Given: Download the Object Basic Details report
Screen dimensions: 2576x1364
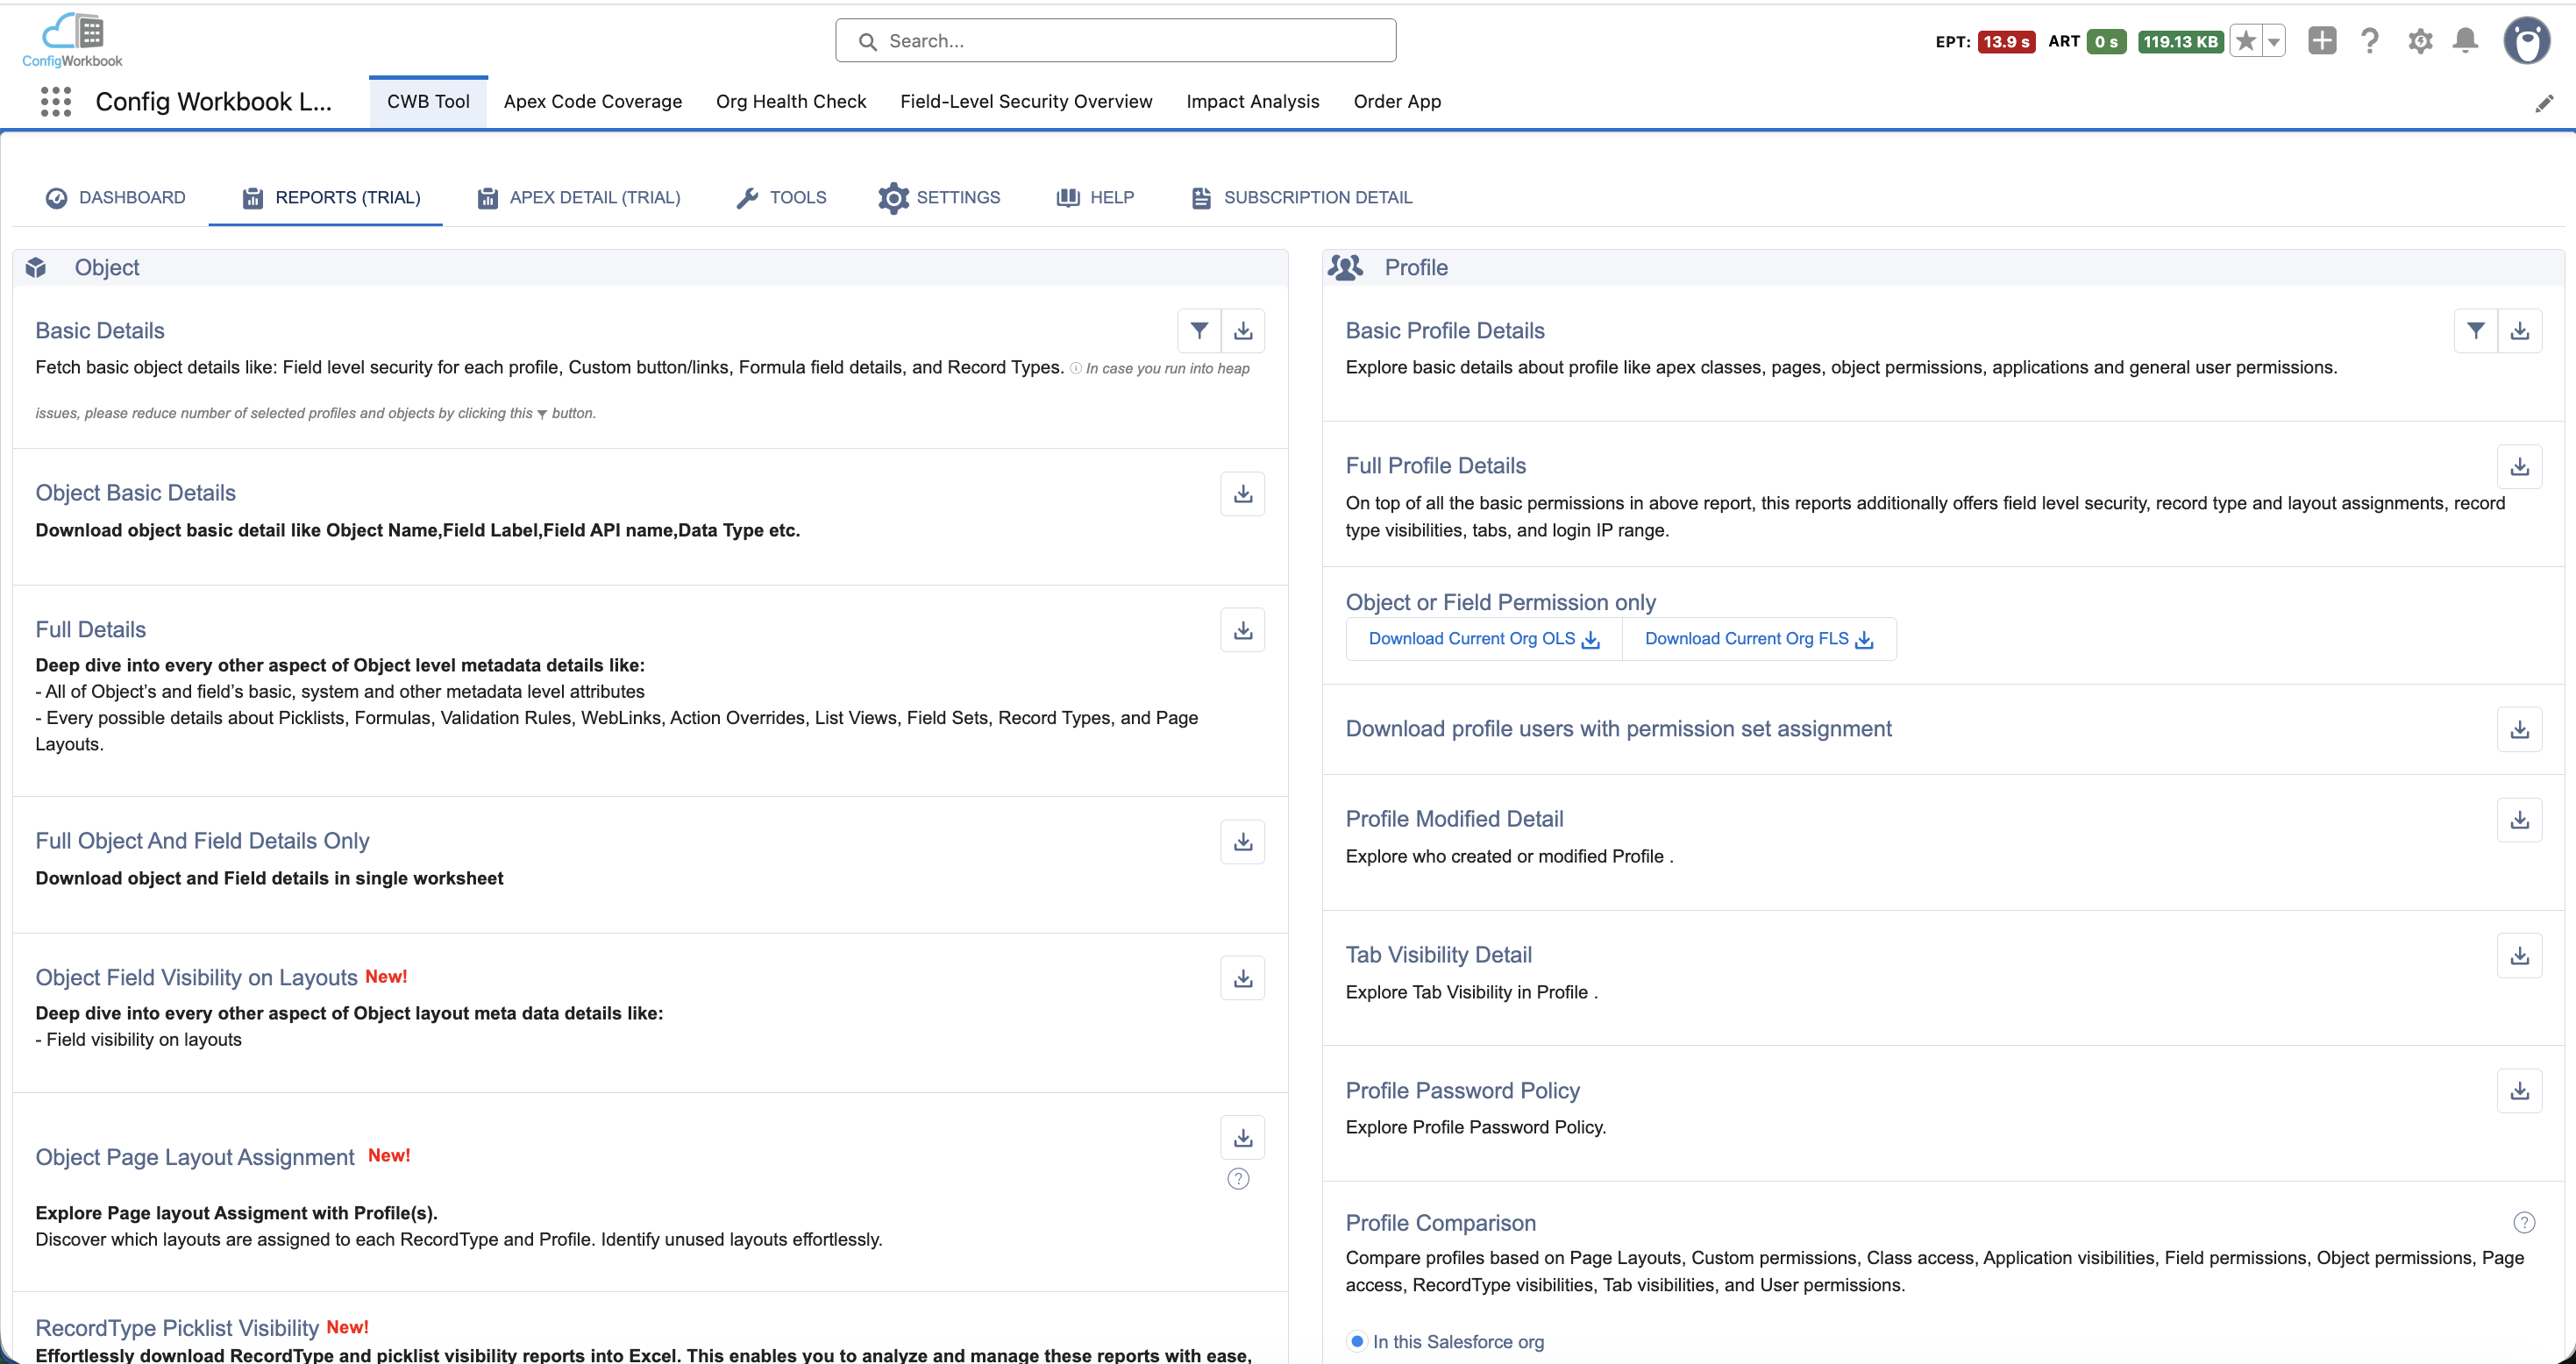Looking at the screenshot, I should coord(1242,494).
